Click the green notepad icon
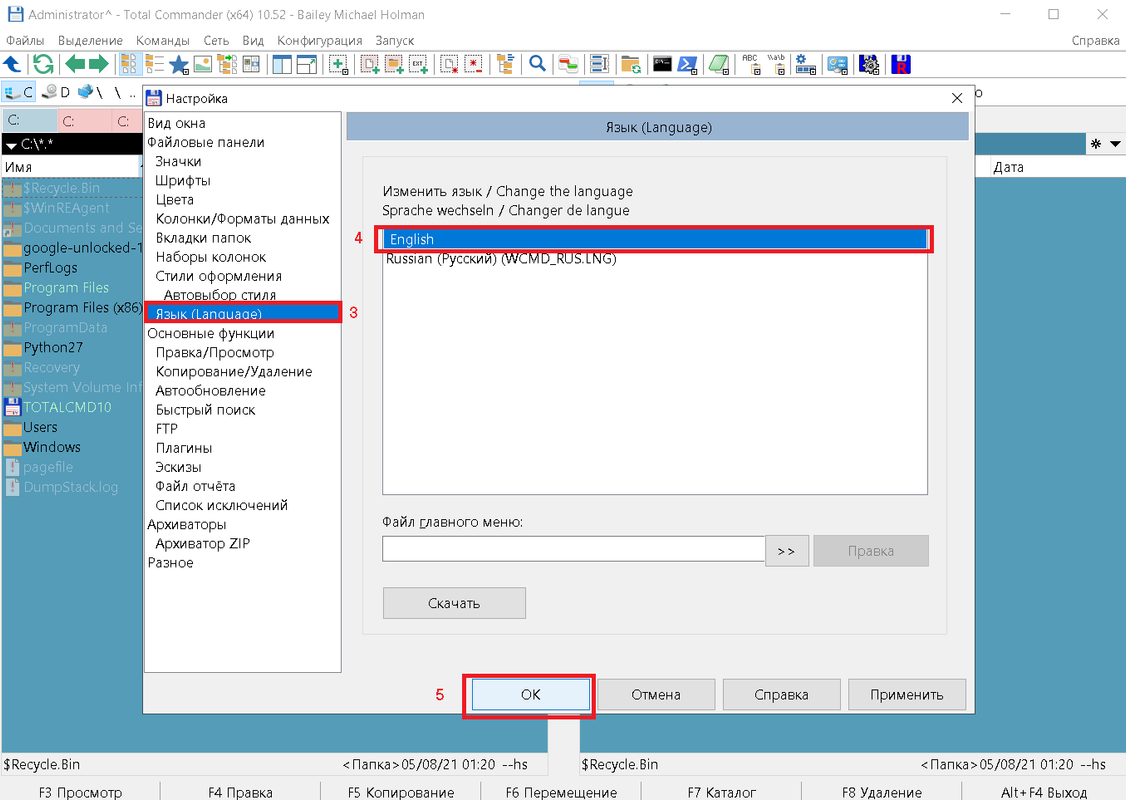 718,65
